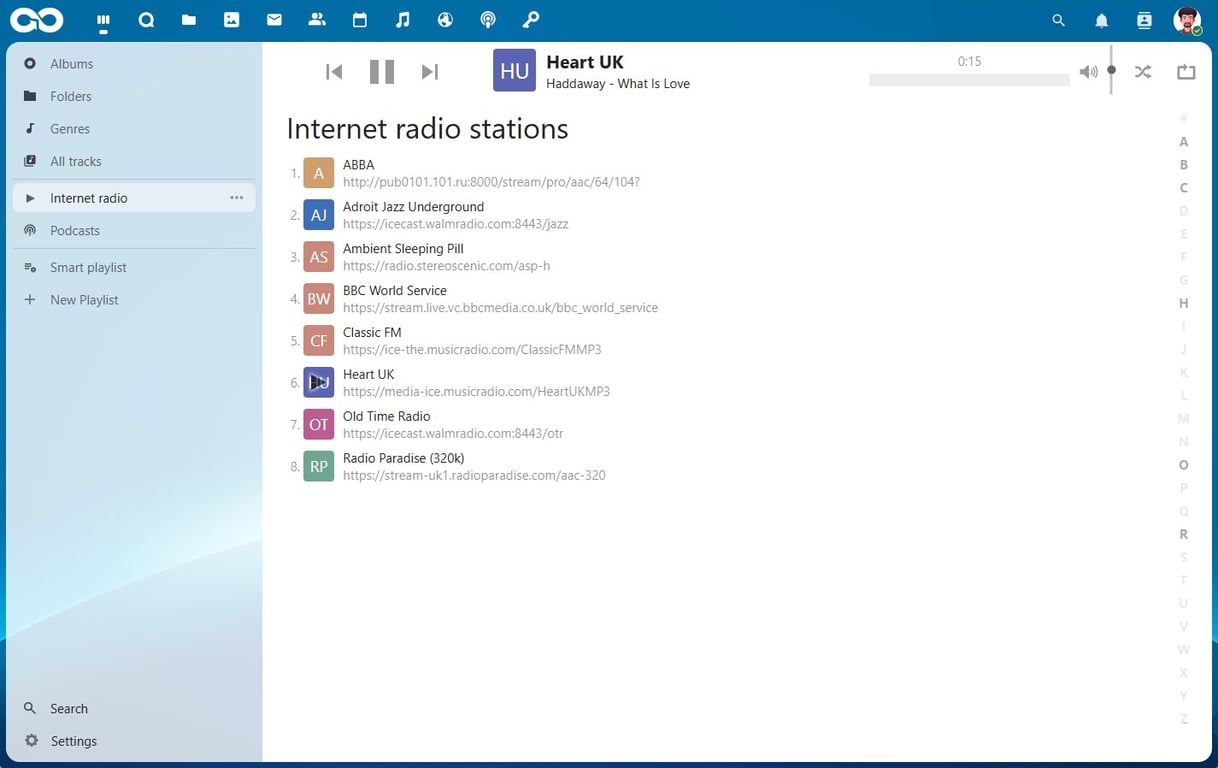The height and width of the screenshot is (768, 1218).
Task: Open the Dashboard app icon
Action: pos(103,20)
